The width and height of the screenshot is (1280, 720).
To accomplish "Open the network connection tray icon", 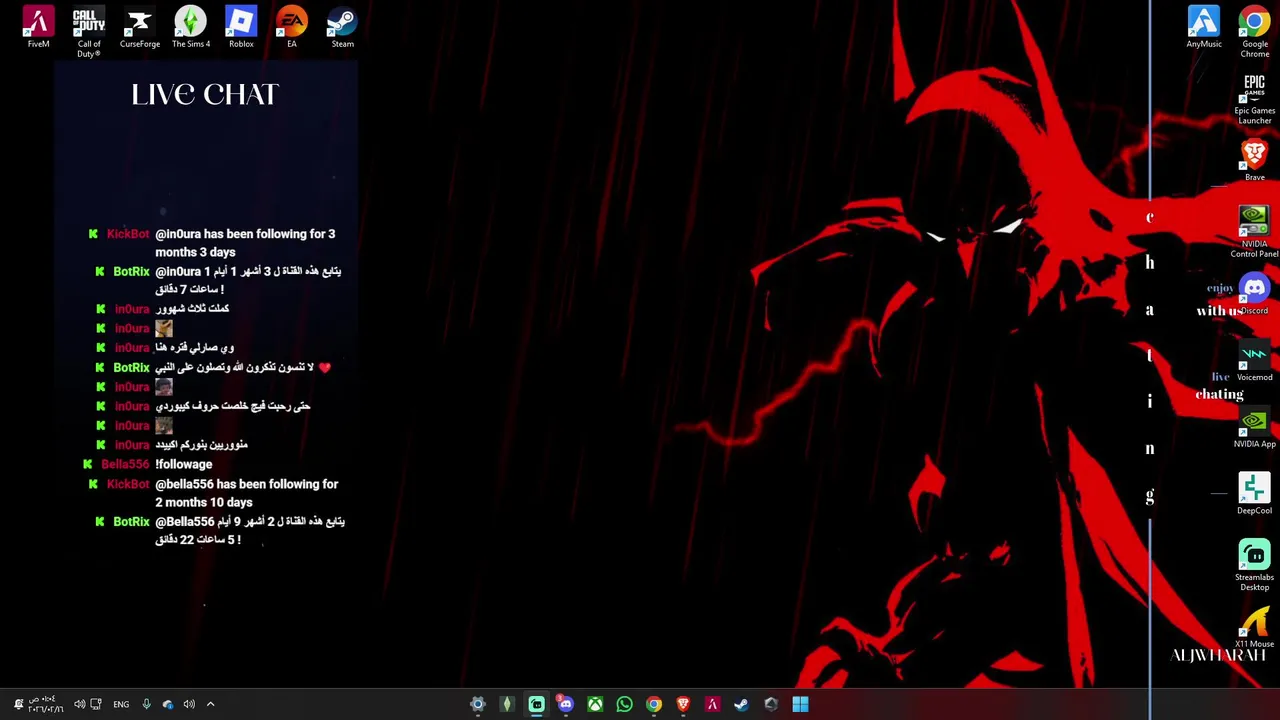I will 96,704.
